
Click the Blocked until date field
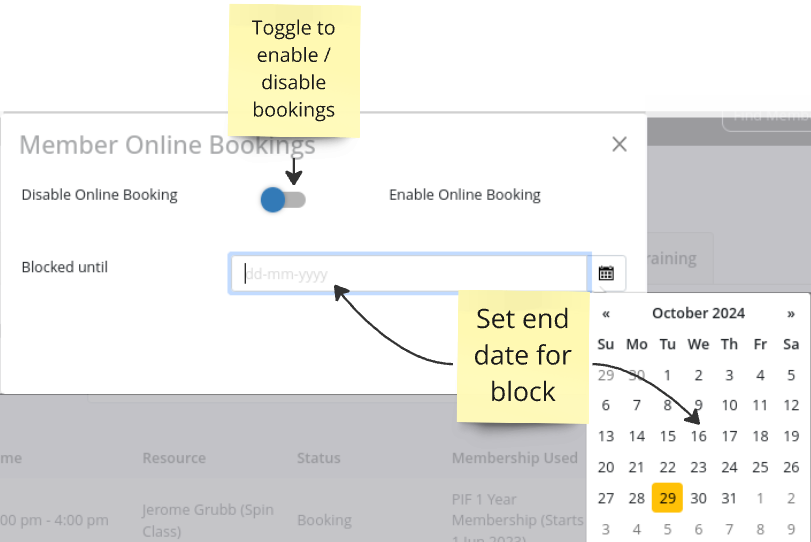coord(409,273)
